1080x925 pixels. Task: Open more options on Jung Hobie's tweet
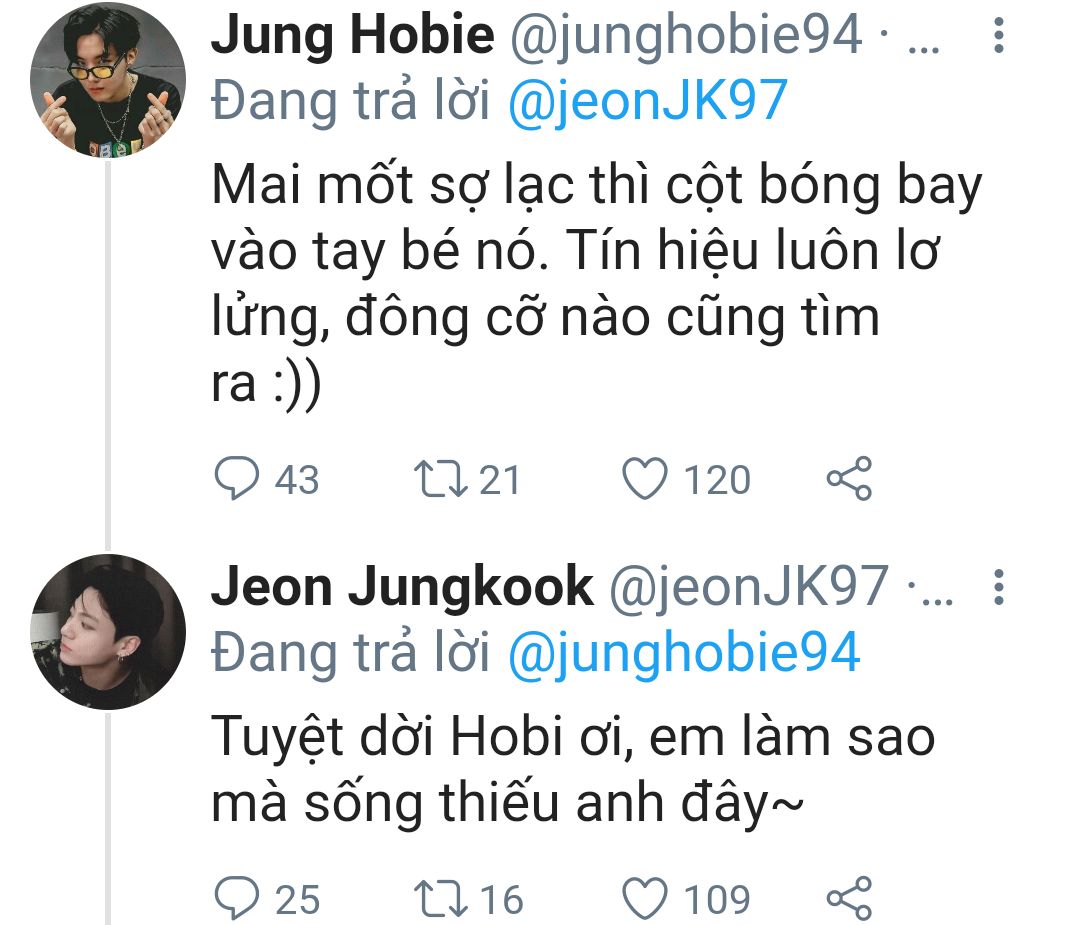tap(997, 38)
